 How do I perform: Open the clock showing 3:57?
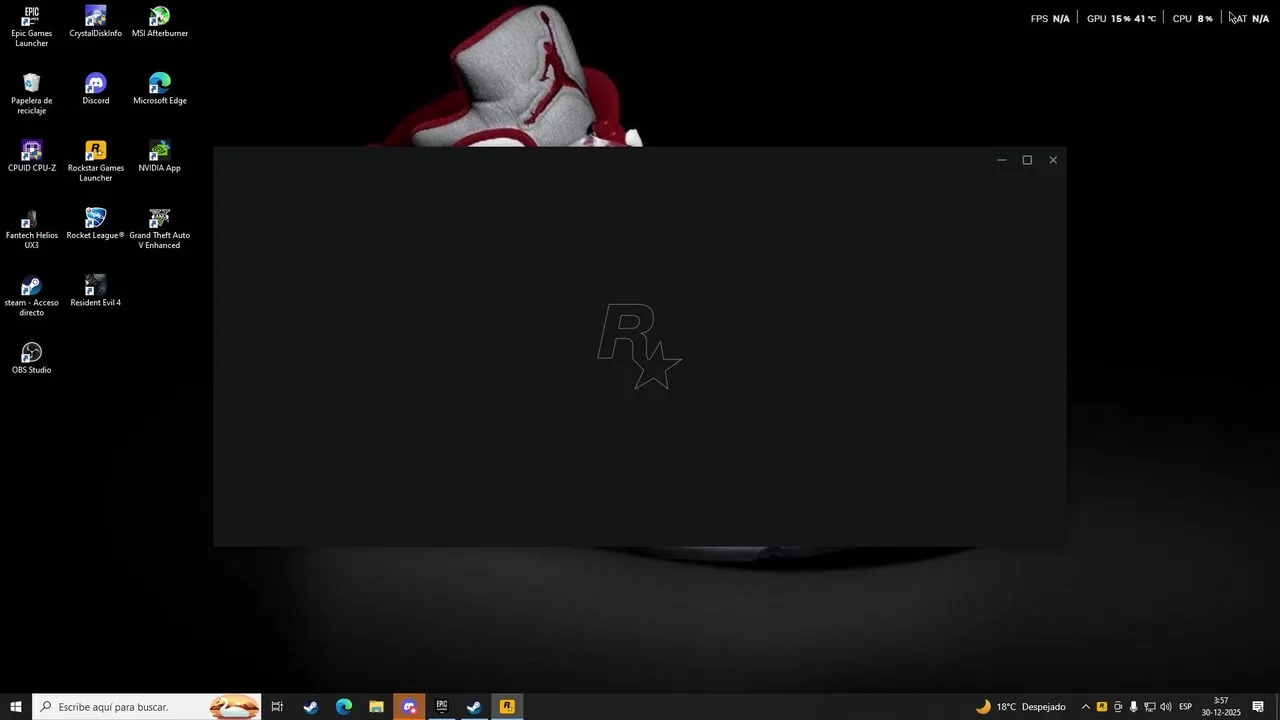click(x=1221, y=707)
